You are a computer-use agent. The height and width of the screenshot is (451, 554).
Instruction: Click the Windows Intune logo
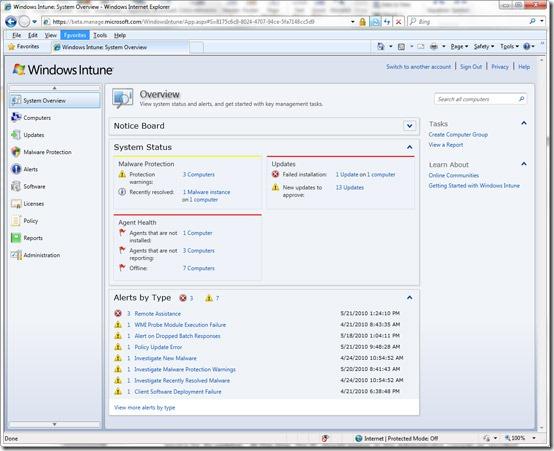click(63, 70)
